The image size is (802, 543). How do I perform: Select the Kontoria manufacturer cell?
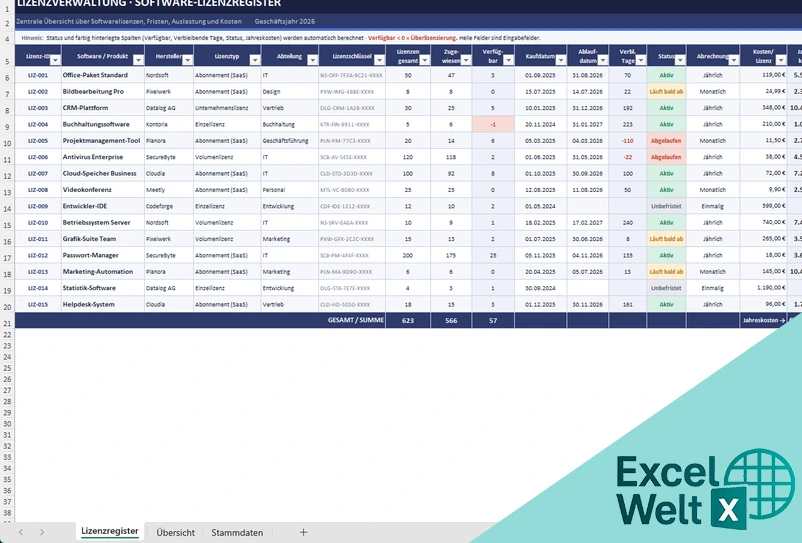169,124
